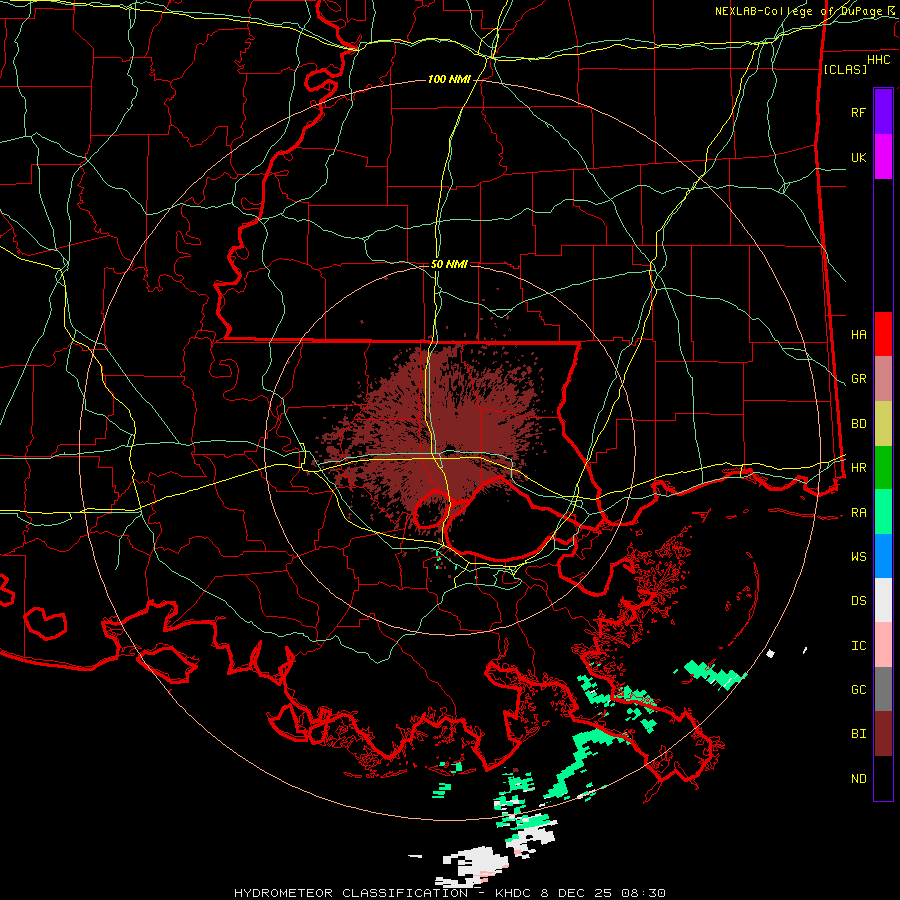
Task: Click the HA legend label
Action: click(x=859, y=334)
